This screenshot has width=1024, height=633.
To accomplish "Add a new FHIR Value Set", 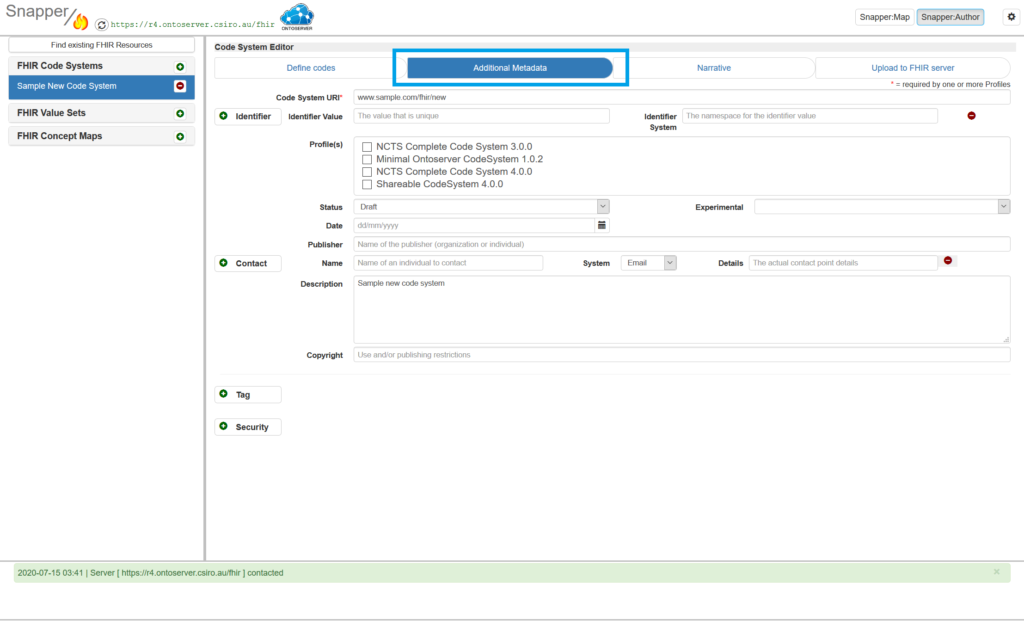I will click(180, 114).
